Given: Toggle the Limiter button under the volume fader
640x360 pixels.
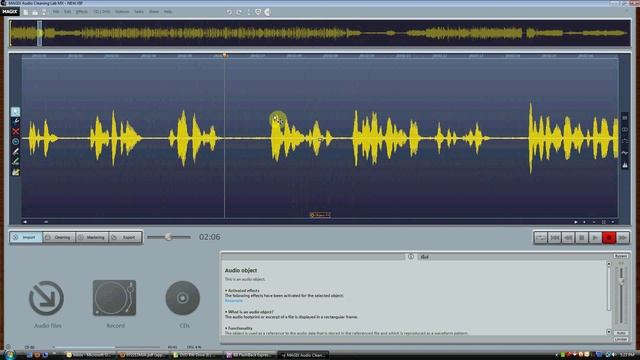Looking at the screenshot, I should (621, 339).
